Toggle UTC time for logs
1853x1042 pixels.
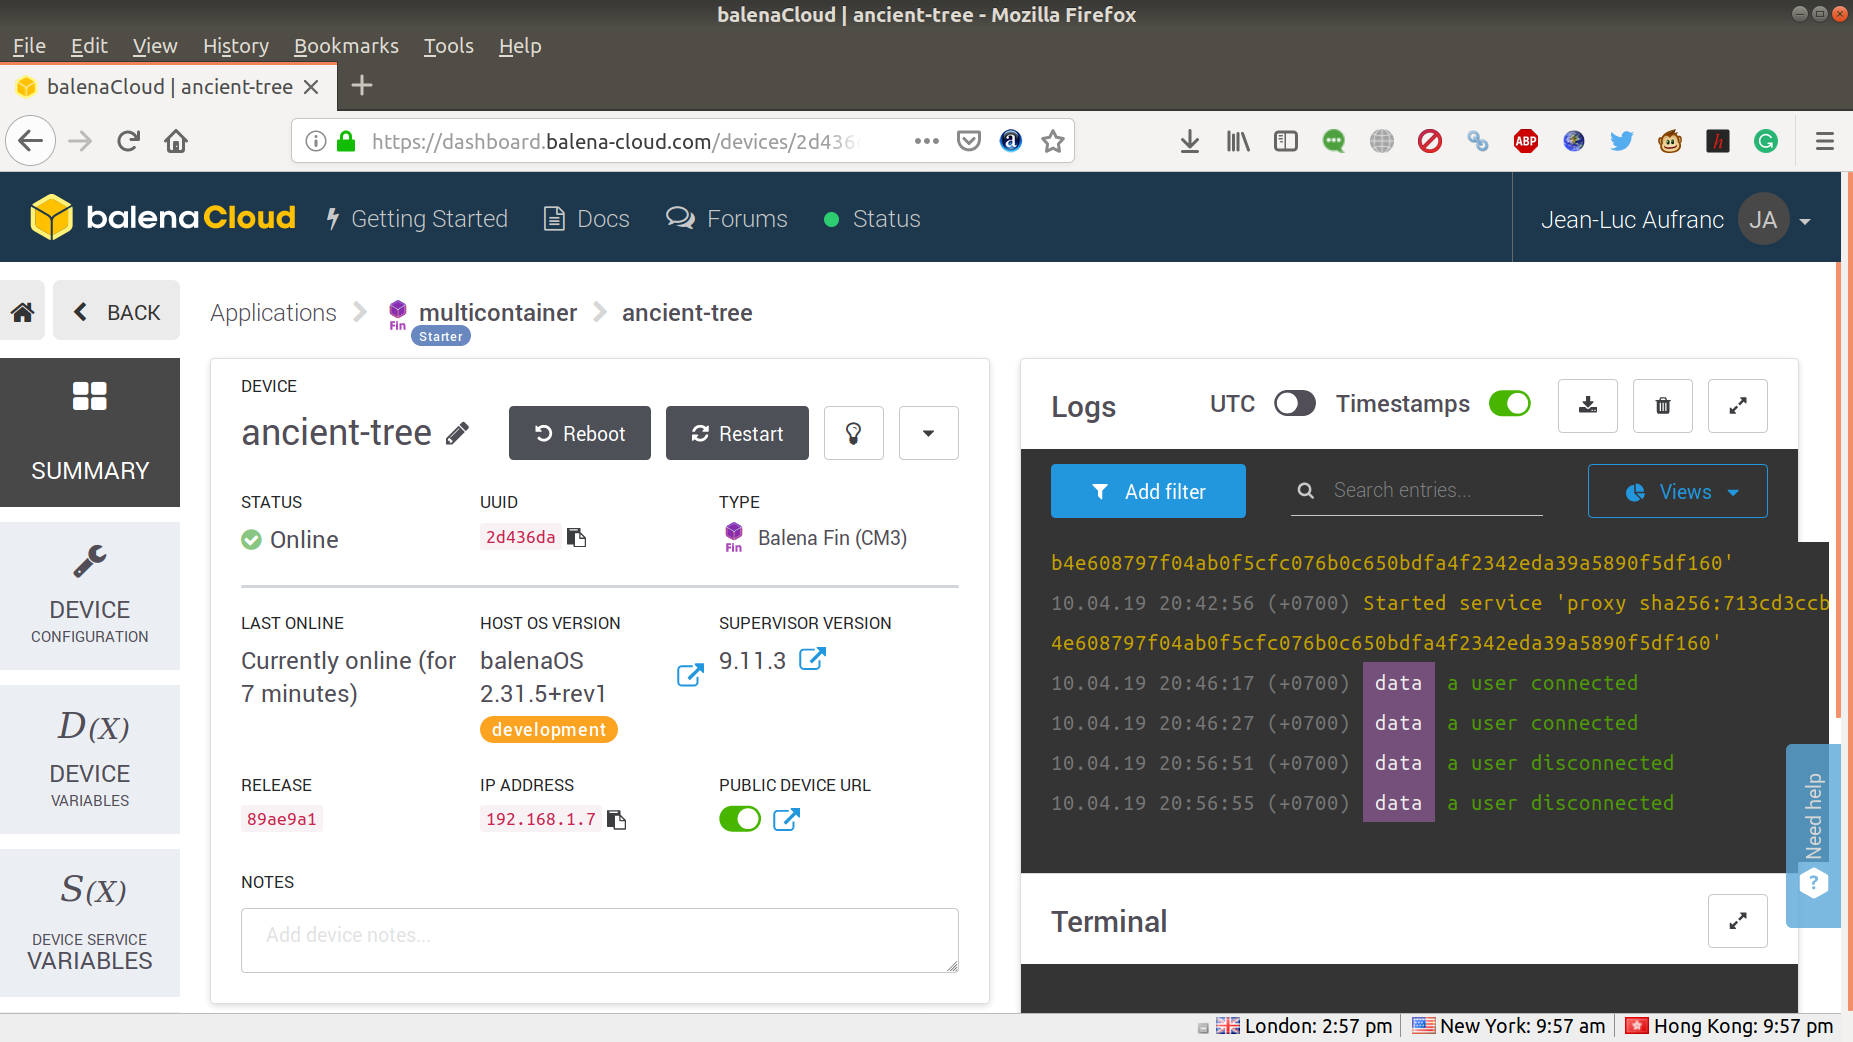click(x=1295, y=403)
